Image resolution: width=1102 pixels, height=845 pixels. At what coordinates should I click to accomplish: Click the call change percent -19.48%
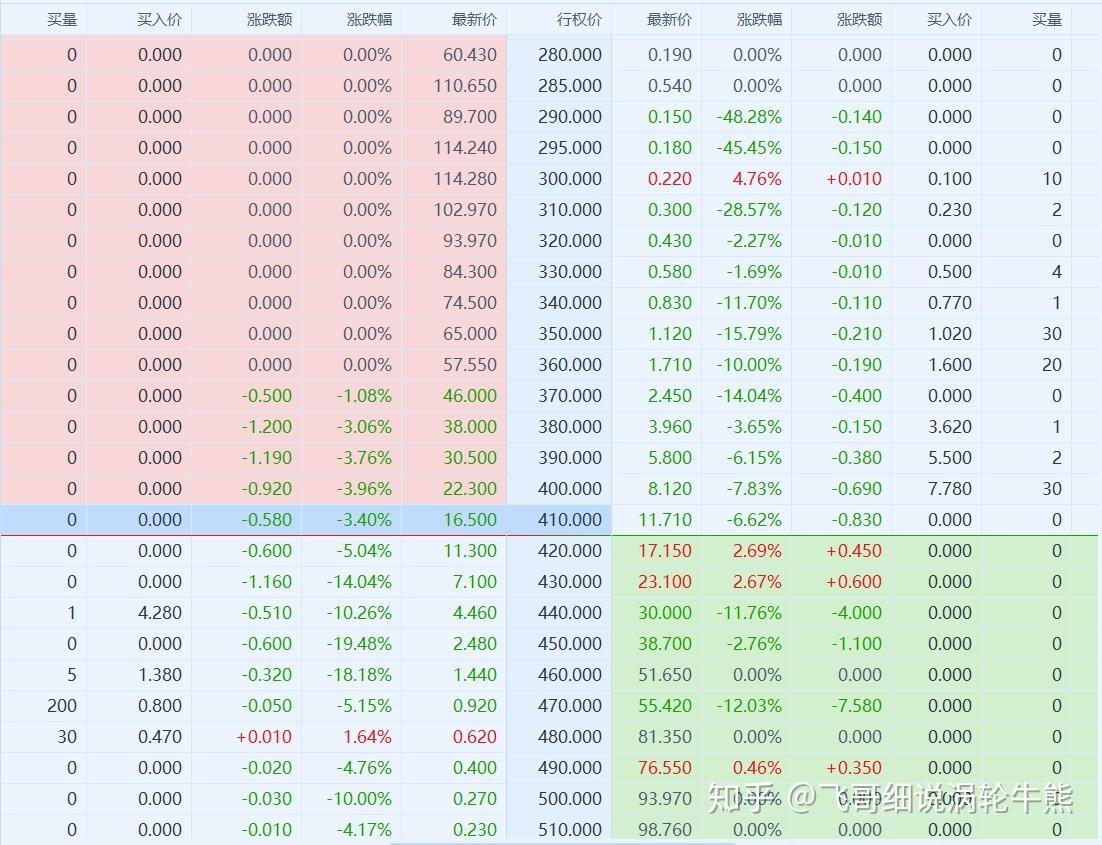(x=358, y=643)
